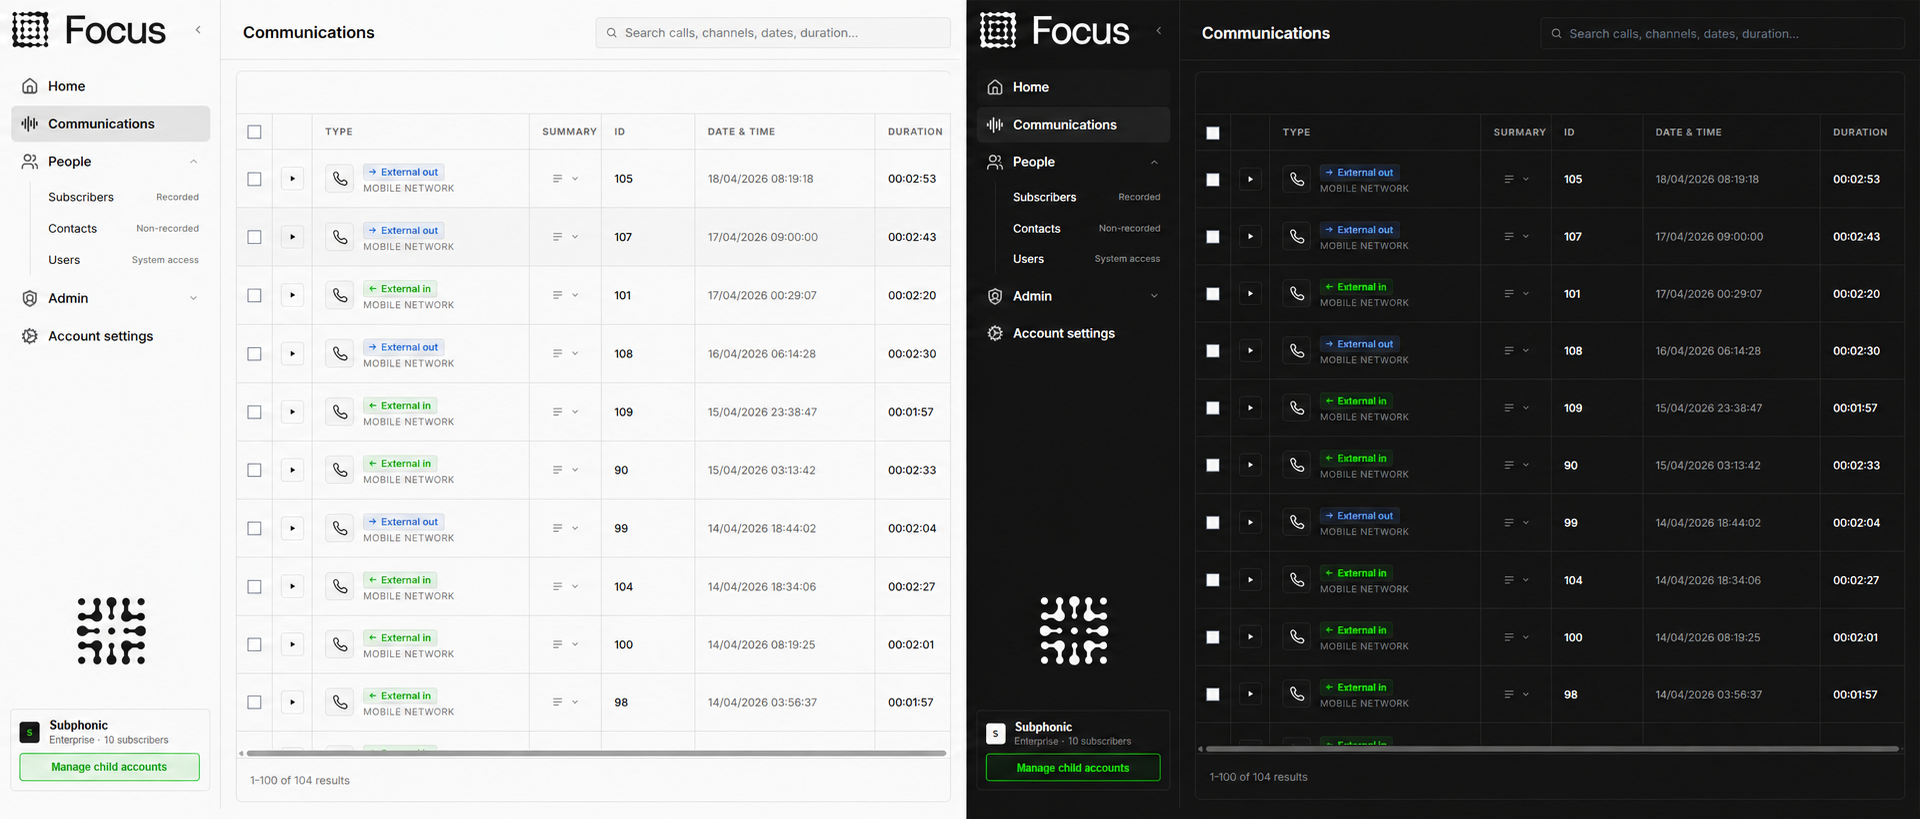The width and height of the screenshot is (1920, 819).
Task: Collapse the People section in dark sidebar
Action: click(1154, 162)
